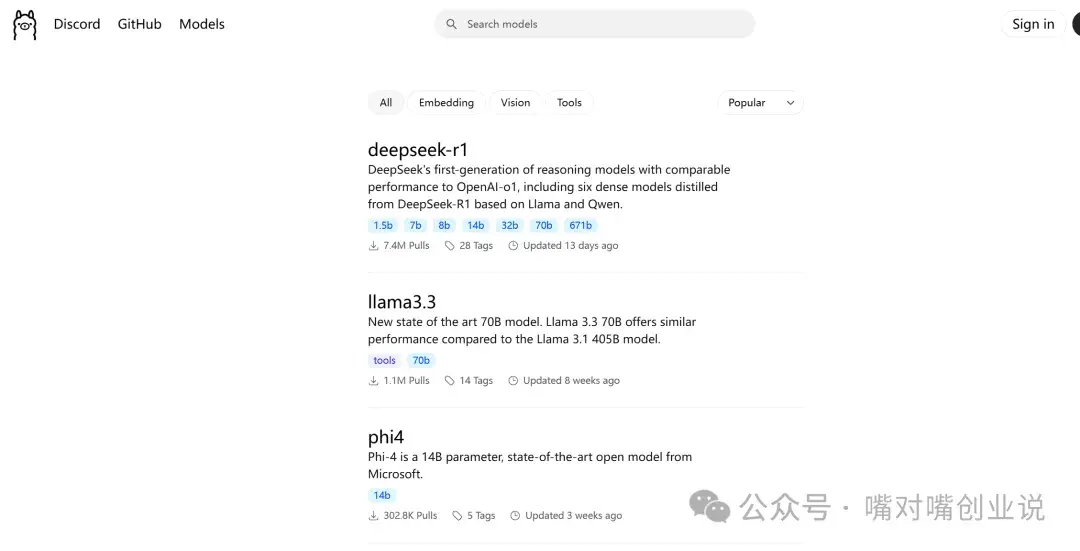Viewport: 1080px width, 551px height.
Task: Click the llama3.3 tags icon
Action: point(450,381)
